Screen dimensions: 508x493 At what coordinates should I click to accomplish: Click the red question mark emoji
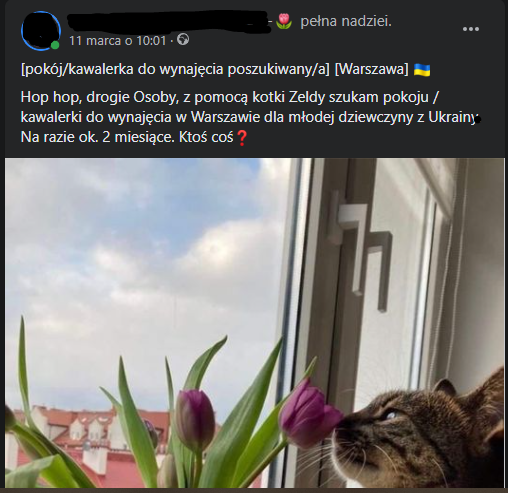coord(241,138)
